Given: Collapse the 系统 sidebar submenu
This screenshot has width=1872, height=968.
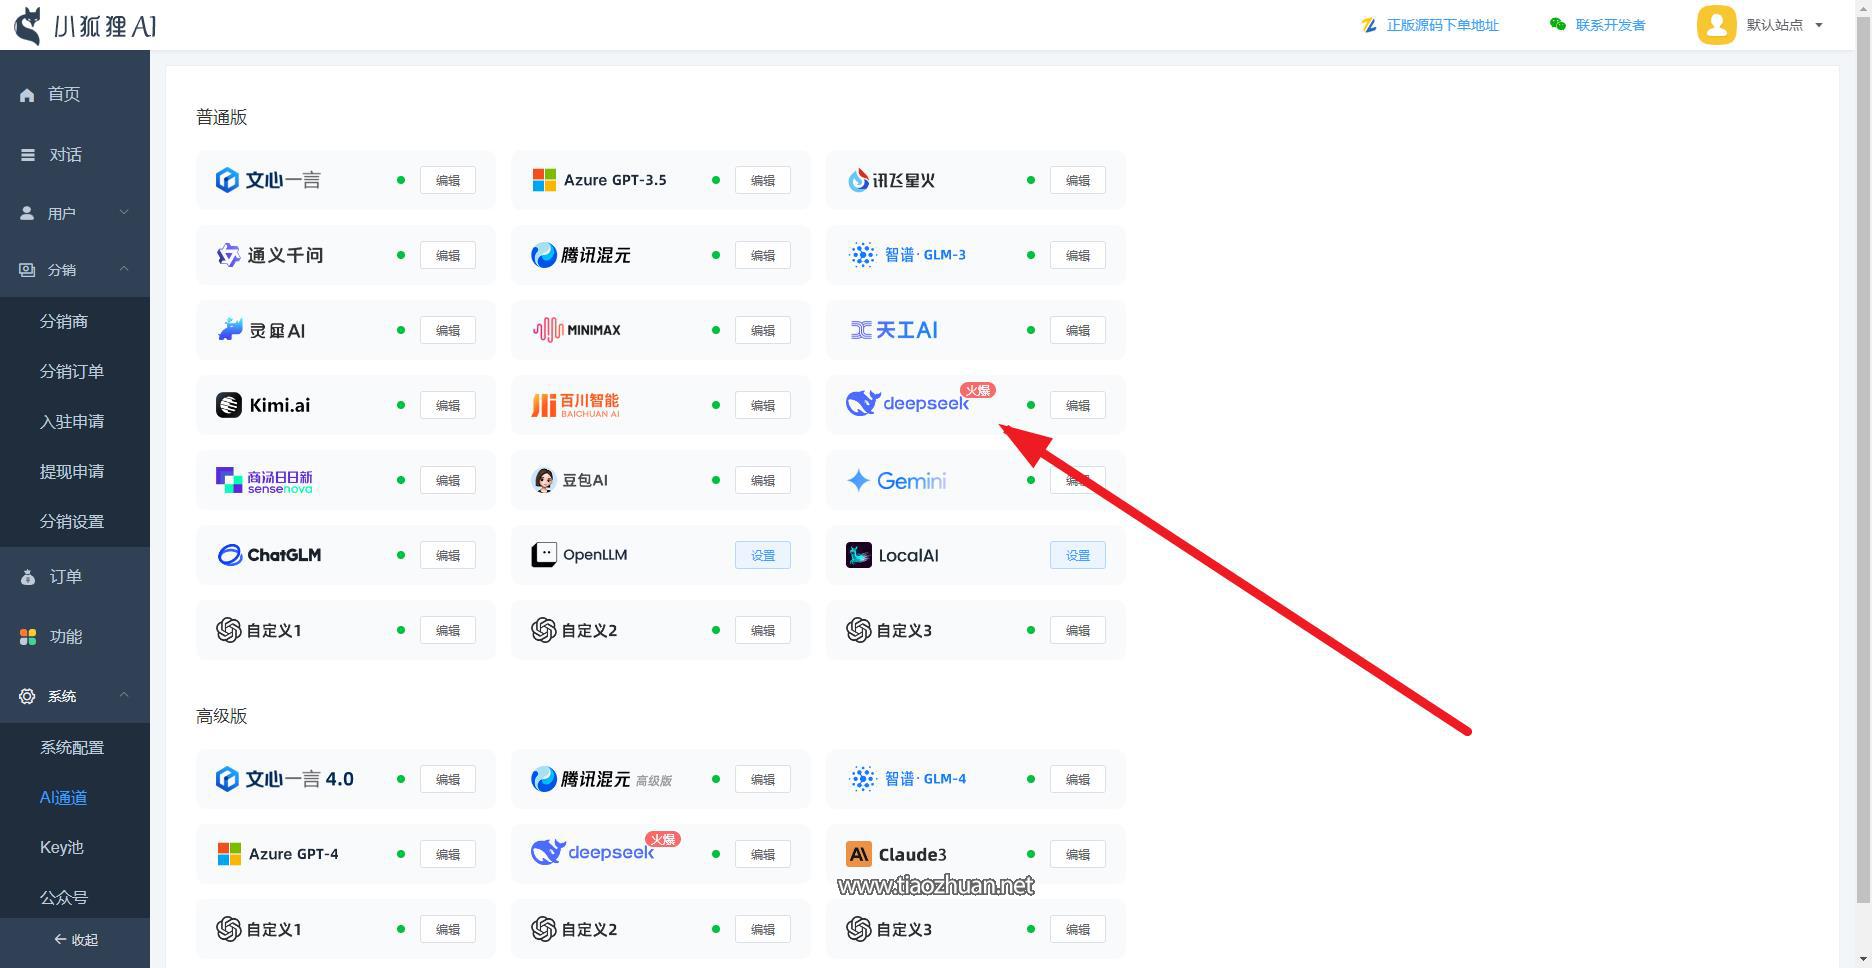Looking at the screenshot, I should coord(75,695).
